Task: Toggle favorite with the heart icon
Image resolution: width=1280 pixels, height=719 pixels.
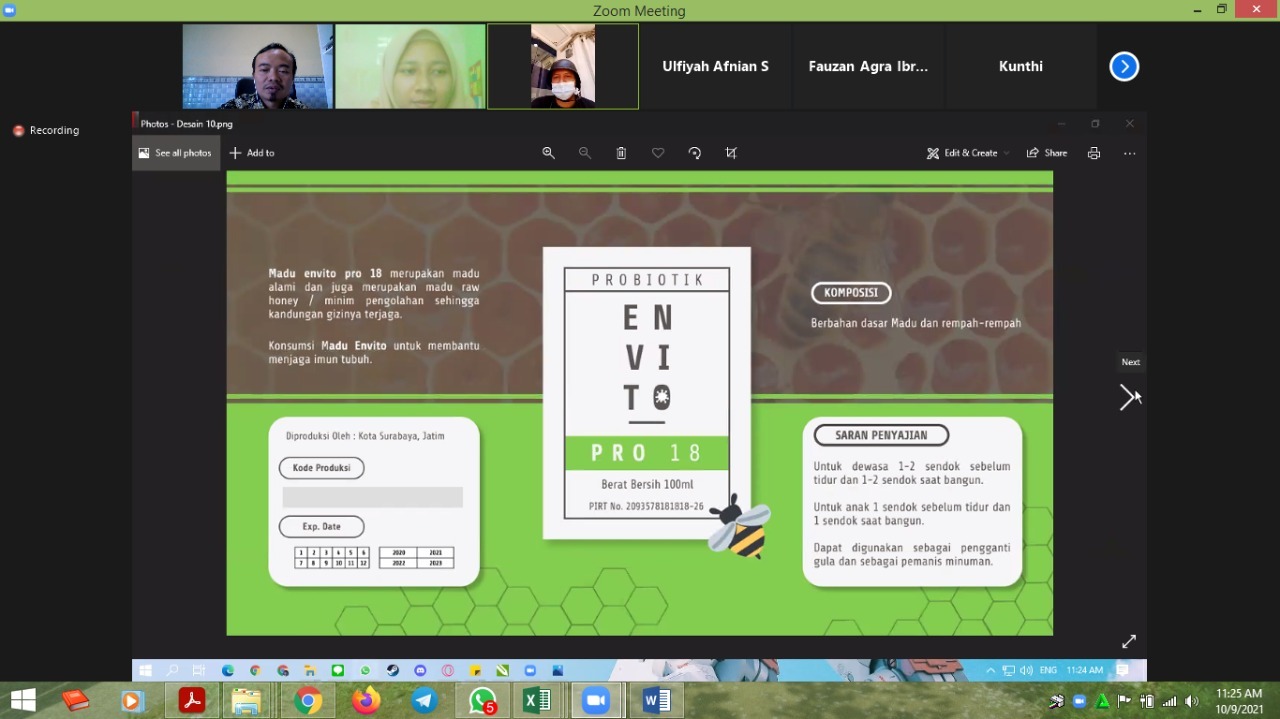Action: pyautogui.click(x=658, y=153)
